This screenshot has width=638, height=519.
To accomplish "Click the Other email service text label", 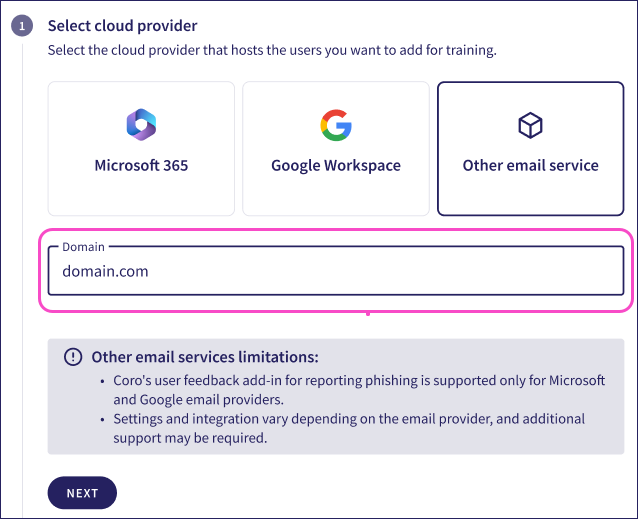I will coord(530,165).
